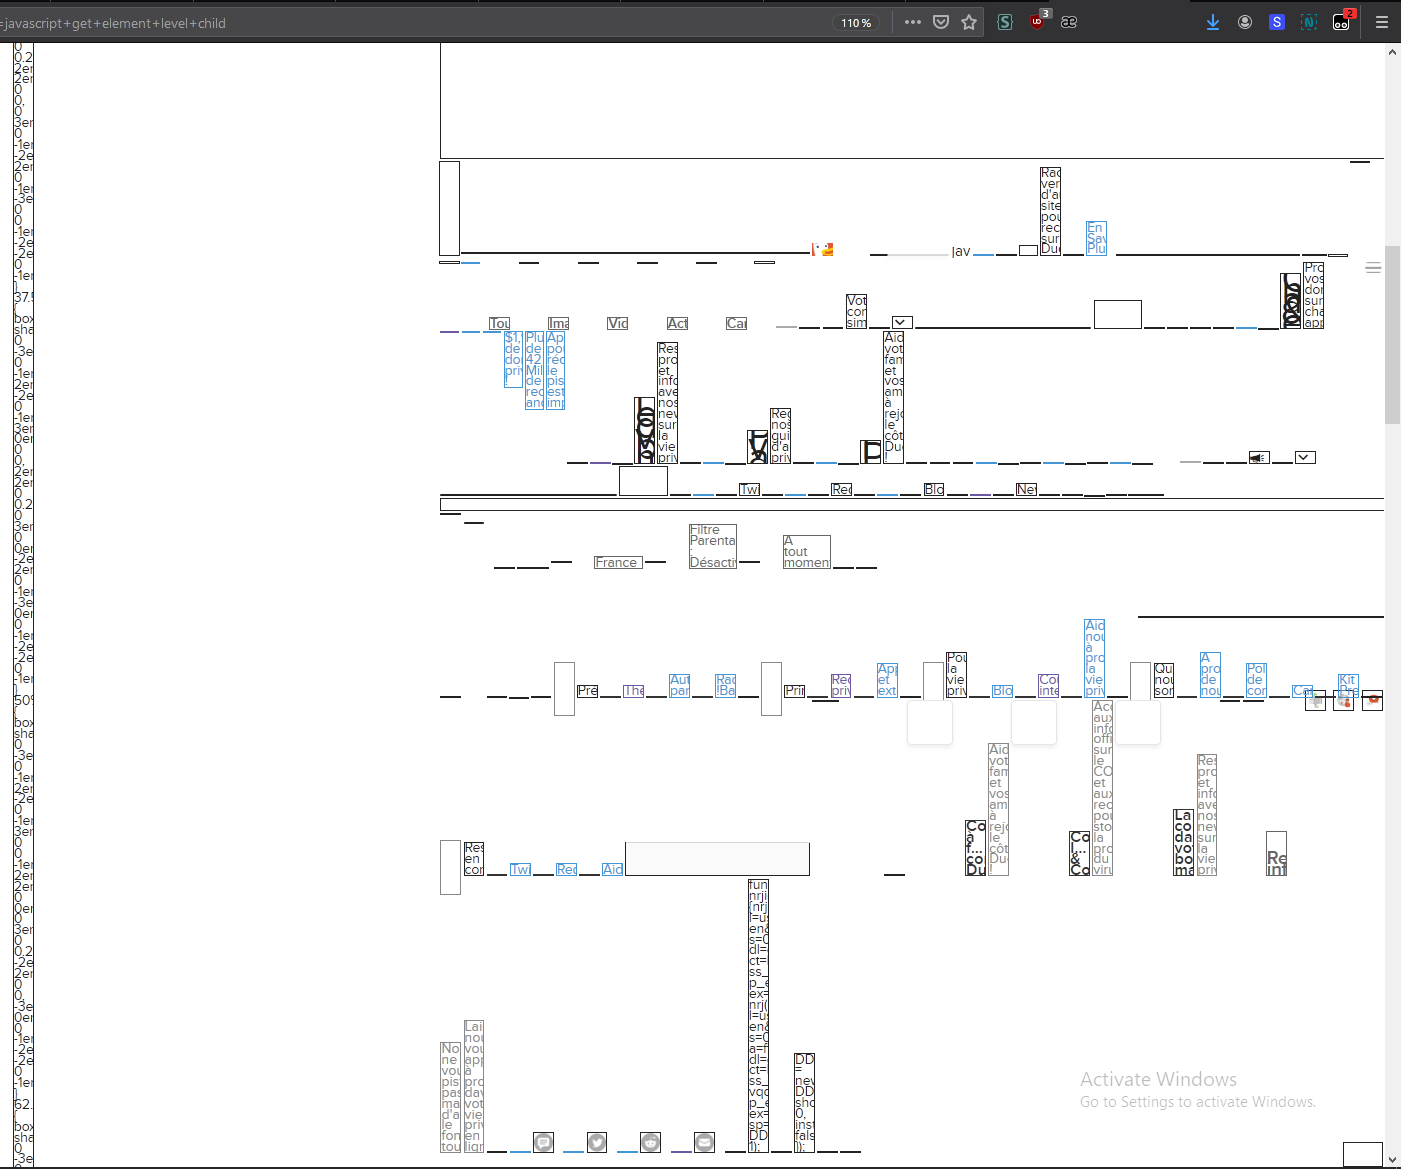The width and height of the screenshot is (1401, 1169).
Task: Open the Firefox hamburger application menu
Action: coord(1382,22)
